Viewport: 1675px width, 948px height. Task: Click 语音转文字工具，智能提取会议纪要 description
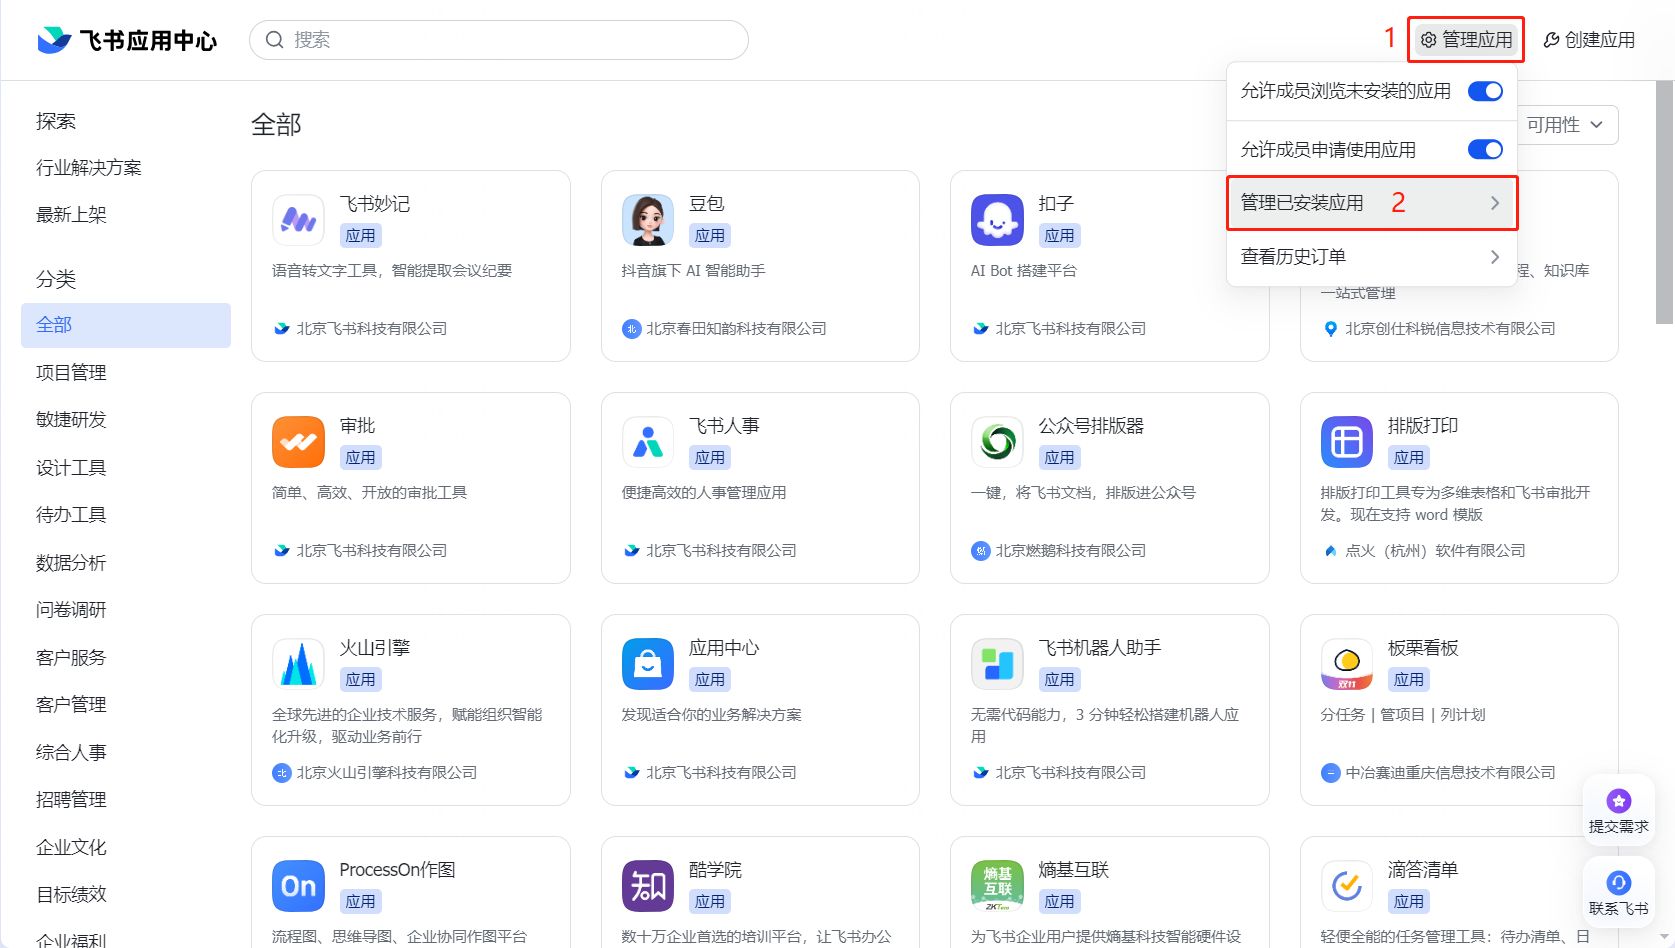coord(392,271)
